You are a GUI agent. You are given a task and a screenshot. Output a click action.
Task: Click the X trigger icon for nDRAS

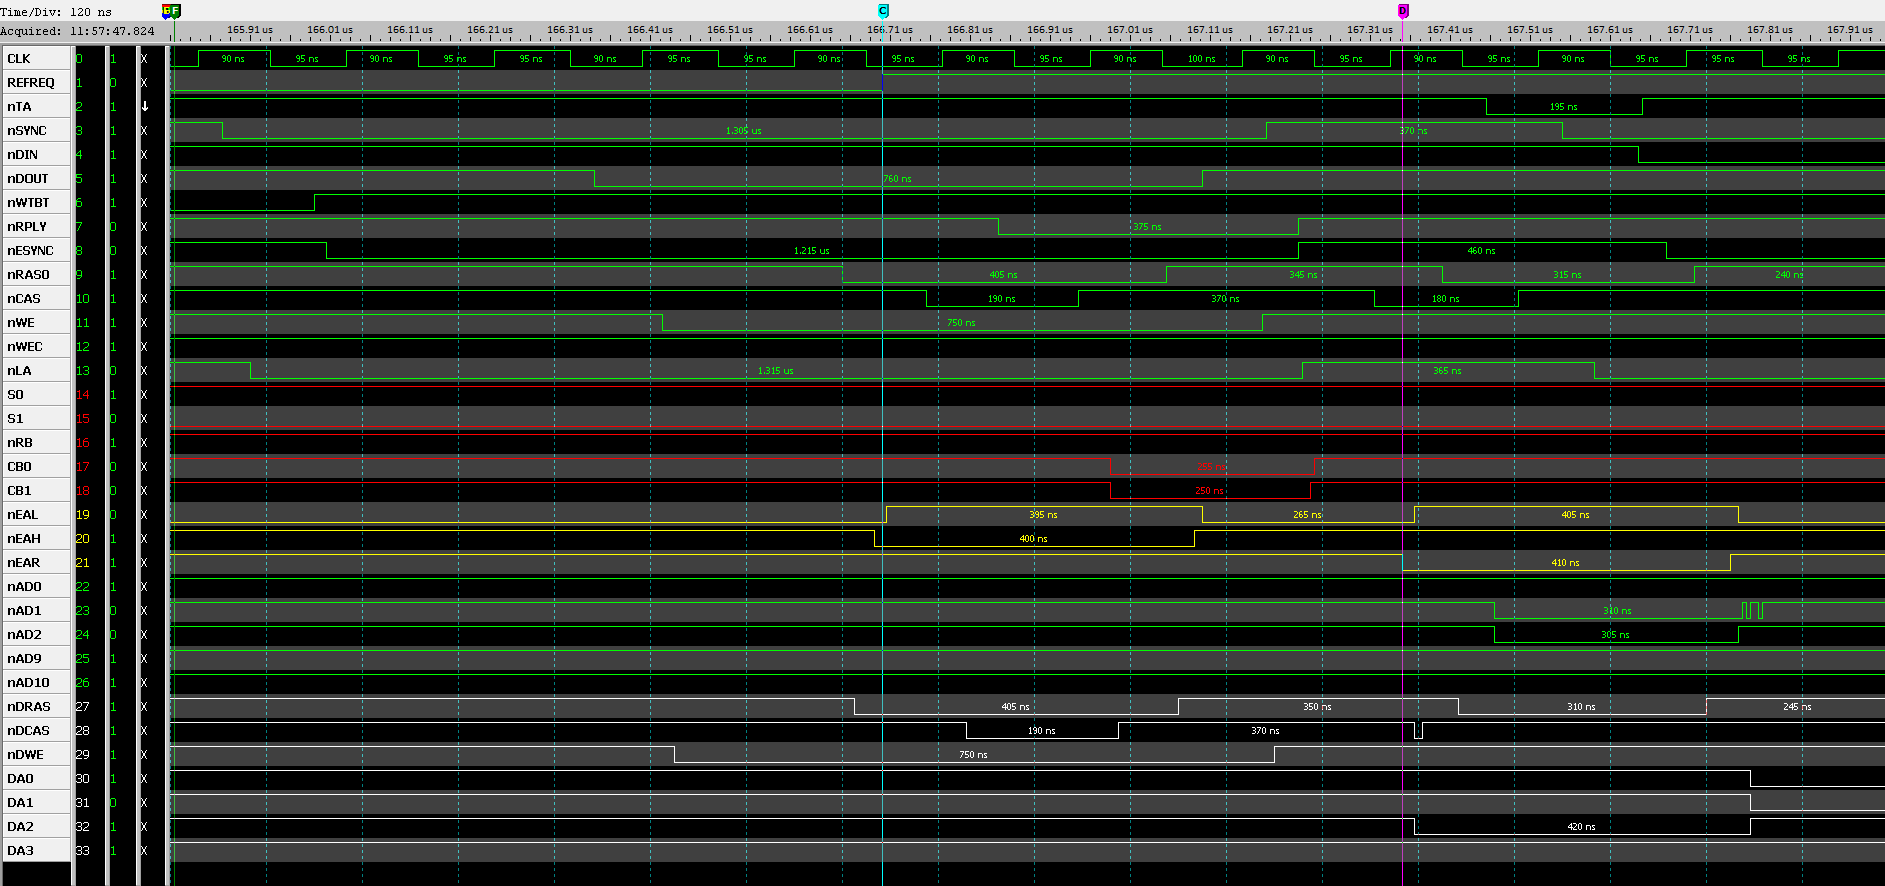pyautogui.click(x=144, y=707)
